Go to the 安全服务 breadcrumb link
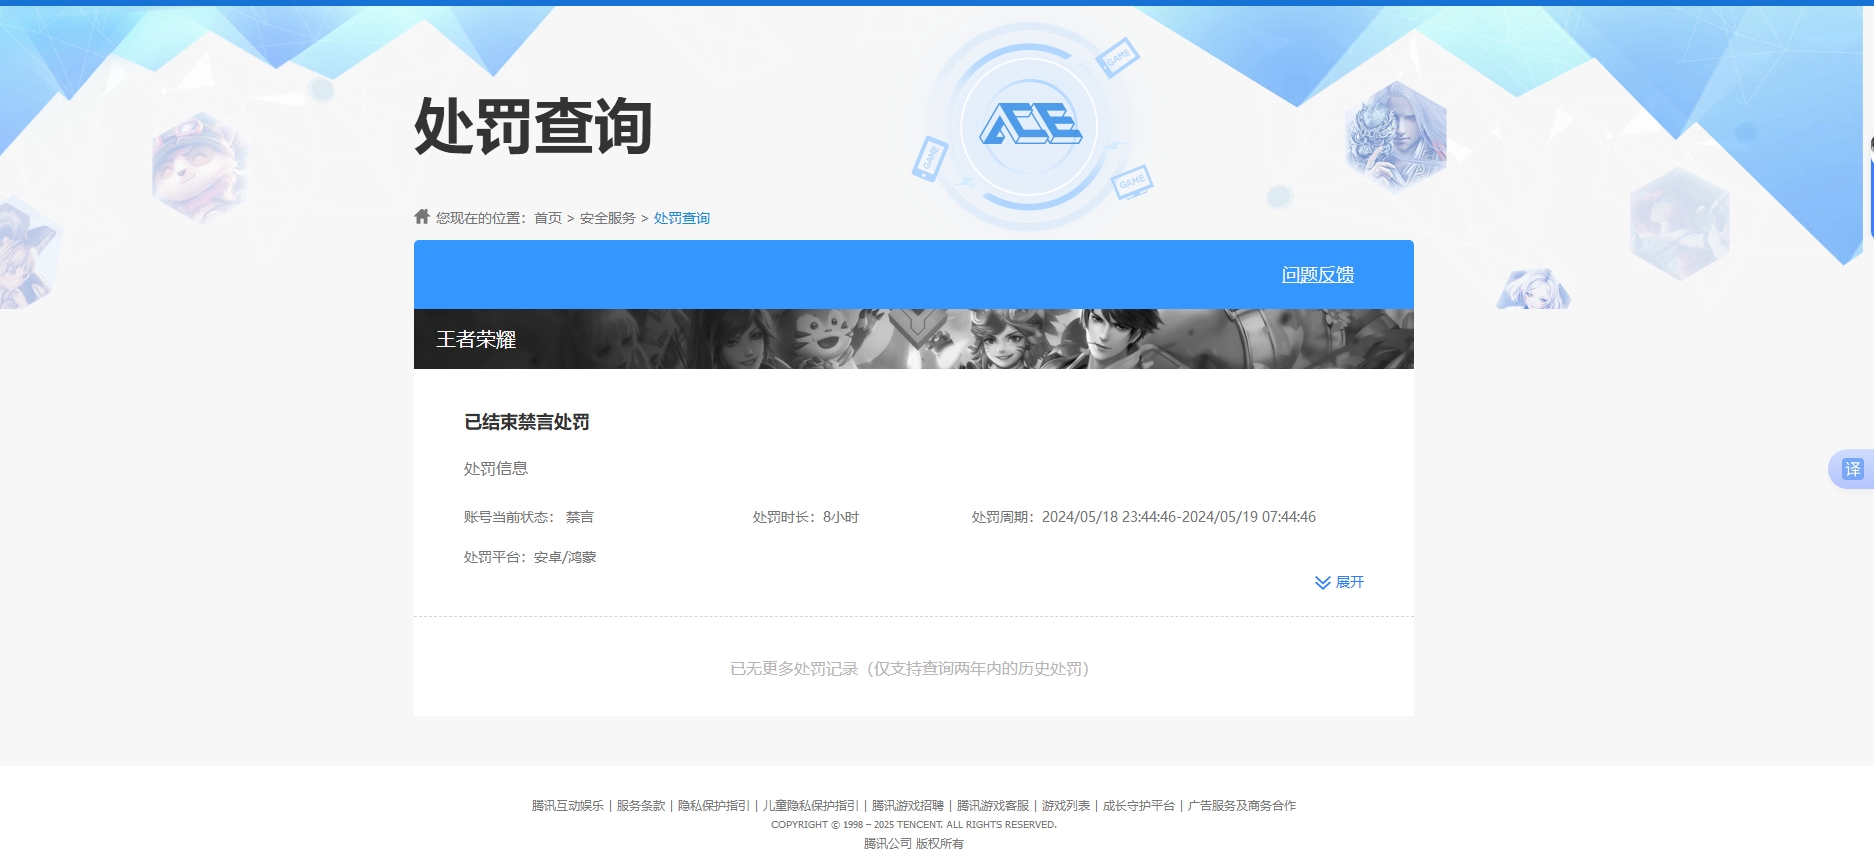Screen dimensions: 1874x852 [x=608, y=218]
